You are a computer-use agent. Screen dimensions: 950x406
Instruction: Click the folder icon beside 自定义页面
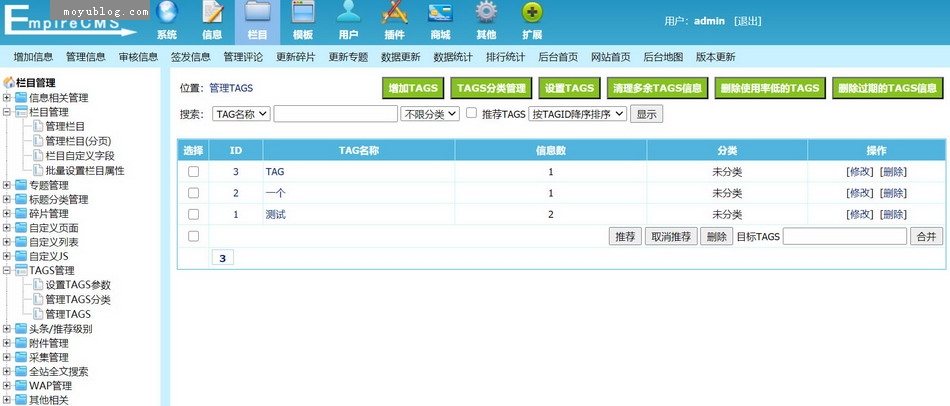(x=21, y=228)
